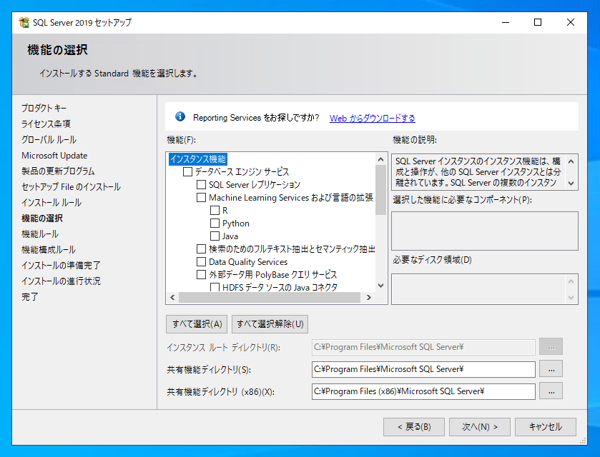Screen dimensions: 600x457
Task: Select 機能ルール step in sidebar
Action: (40, 234)
